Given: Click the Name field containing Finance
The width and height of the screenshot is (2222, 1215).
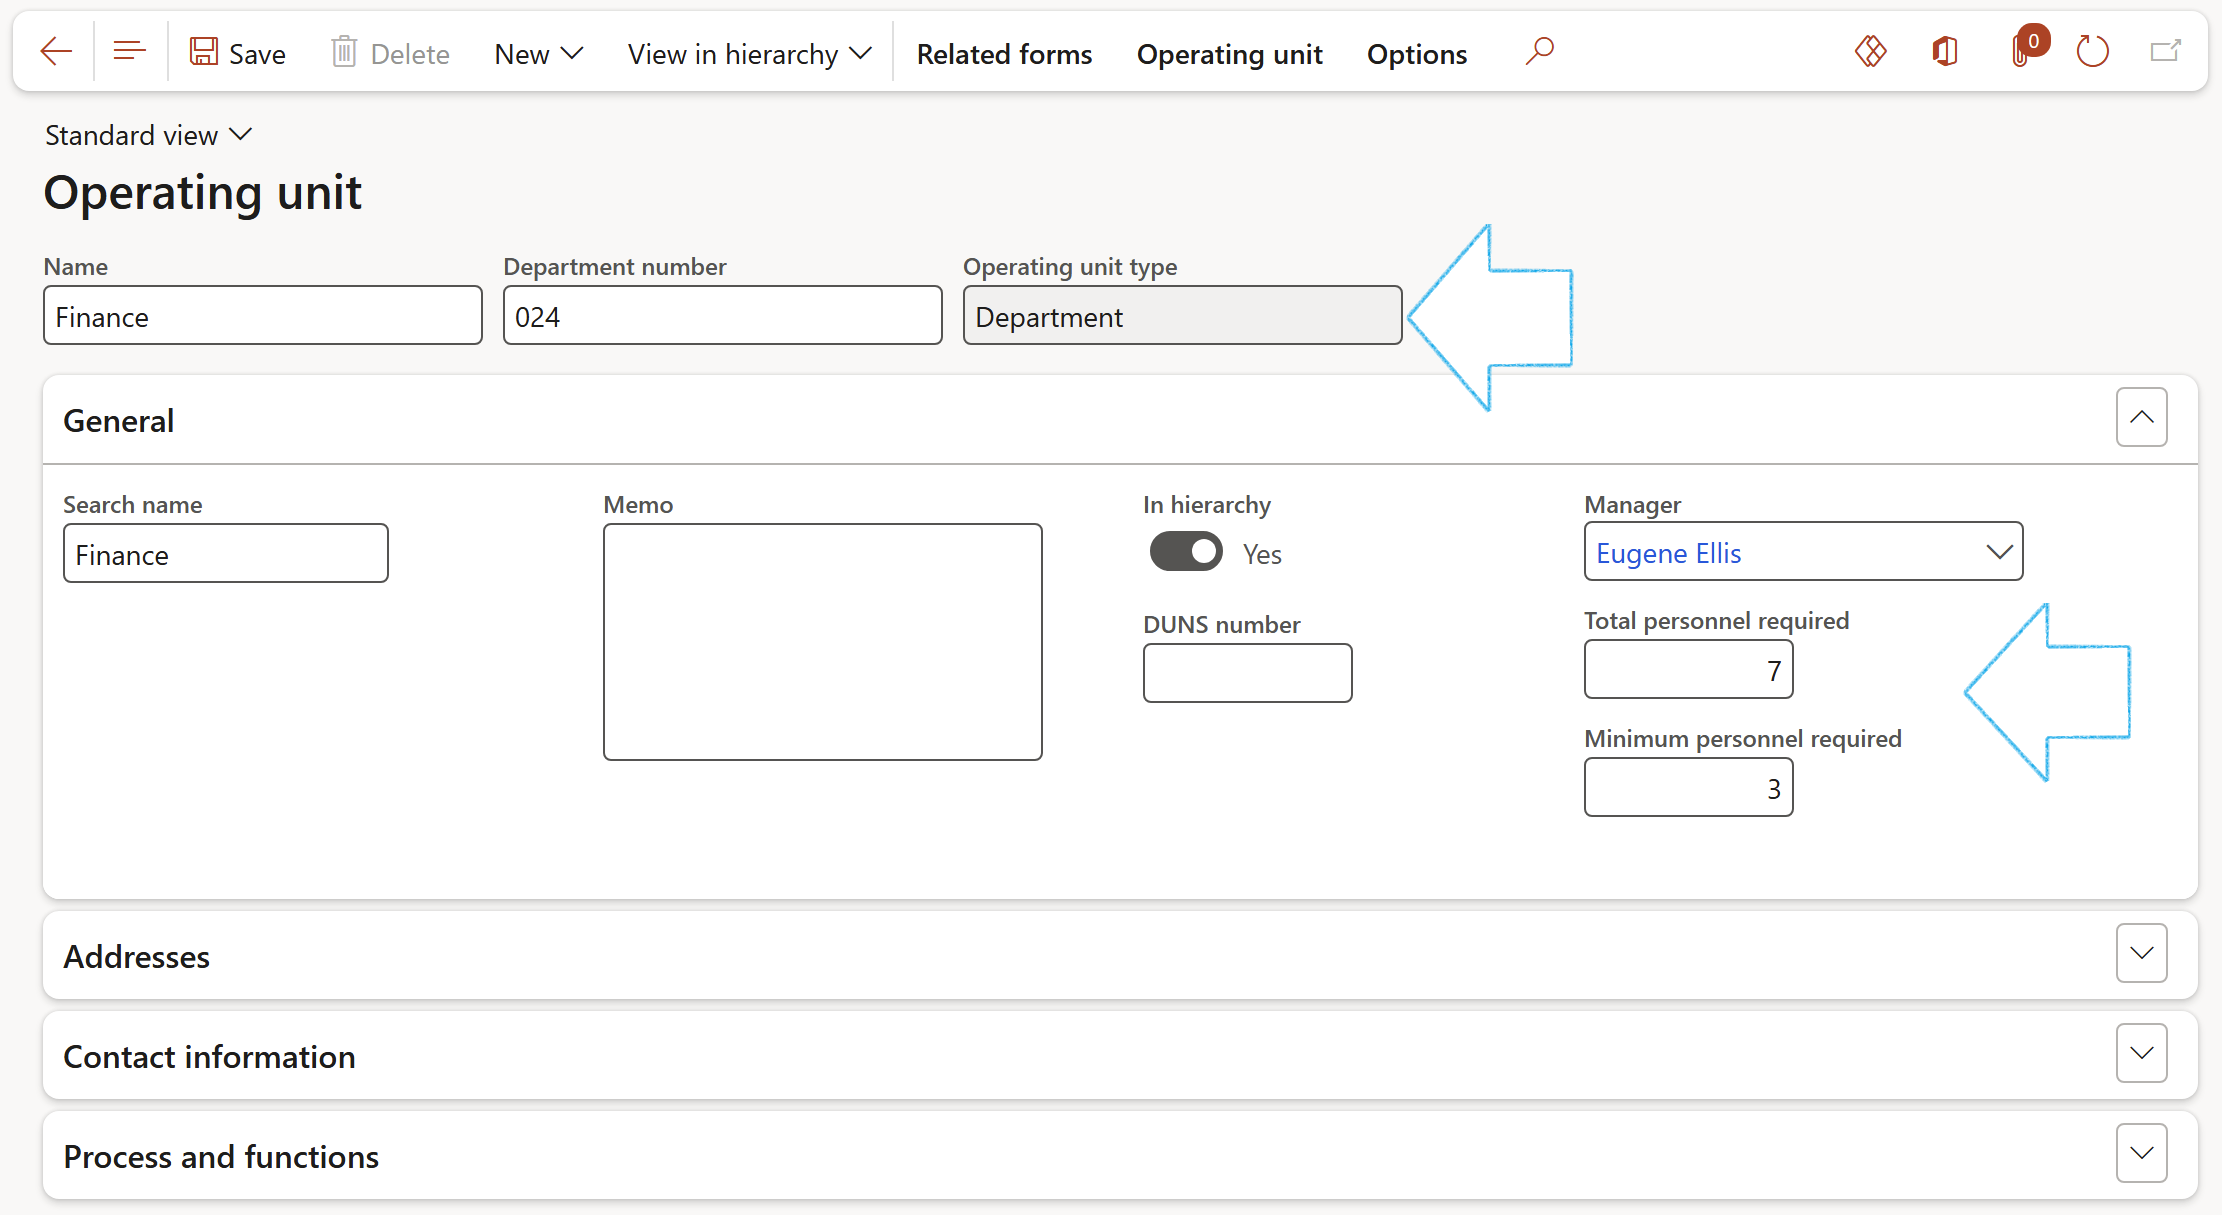Looking at the screenshot, I should tap(263, 316).
